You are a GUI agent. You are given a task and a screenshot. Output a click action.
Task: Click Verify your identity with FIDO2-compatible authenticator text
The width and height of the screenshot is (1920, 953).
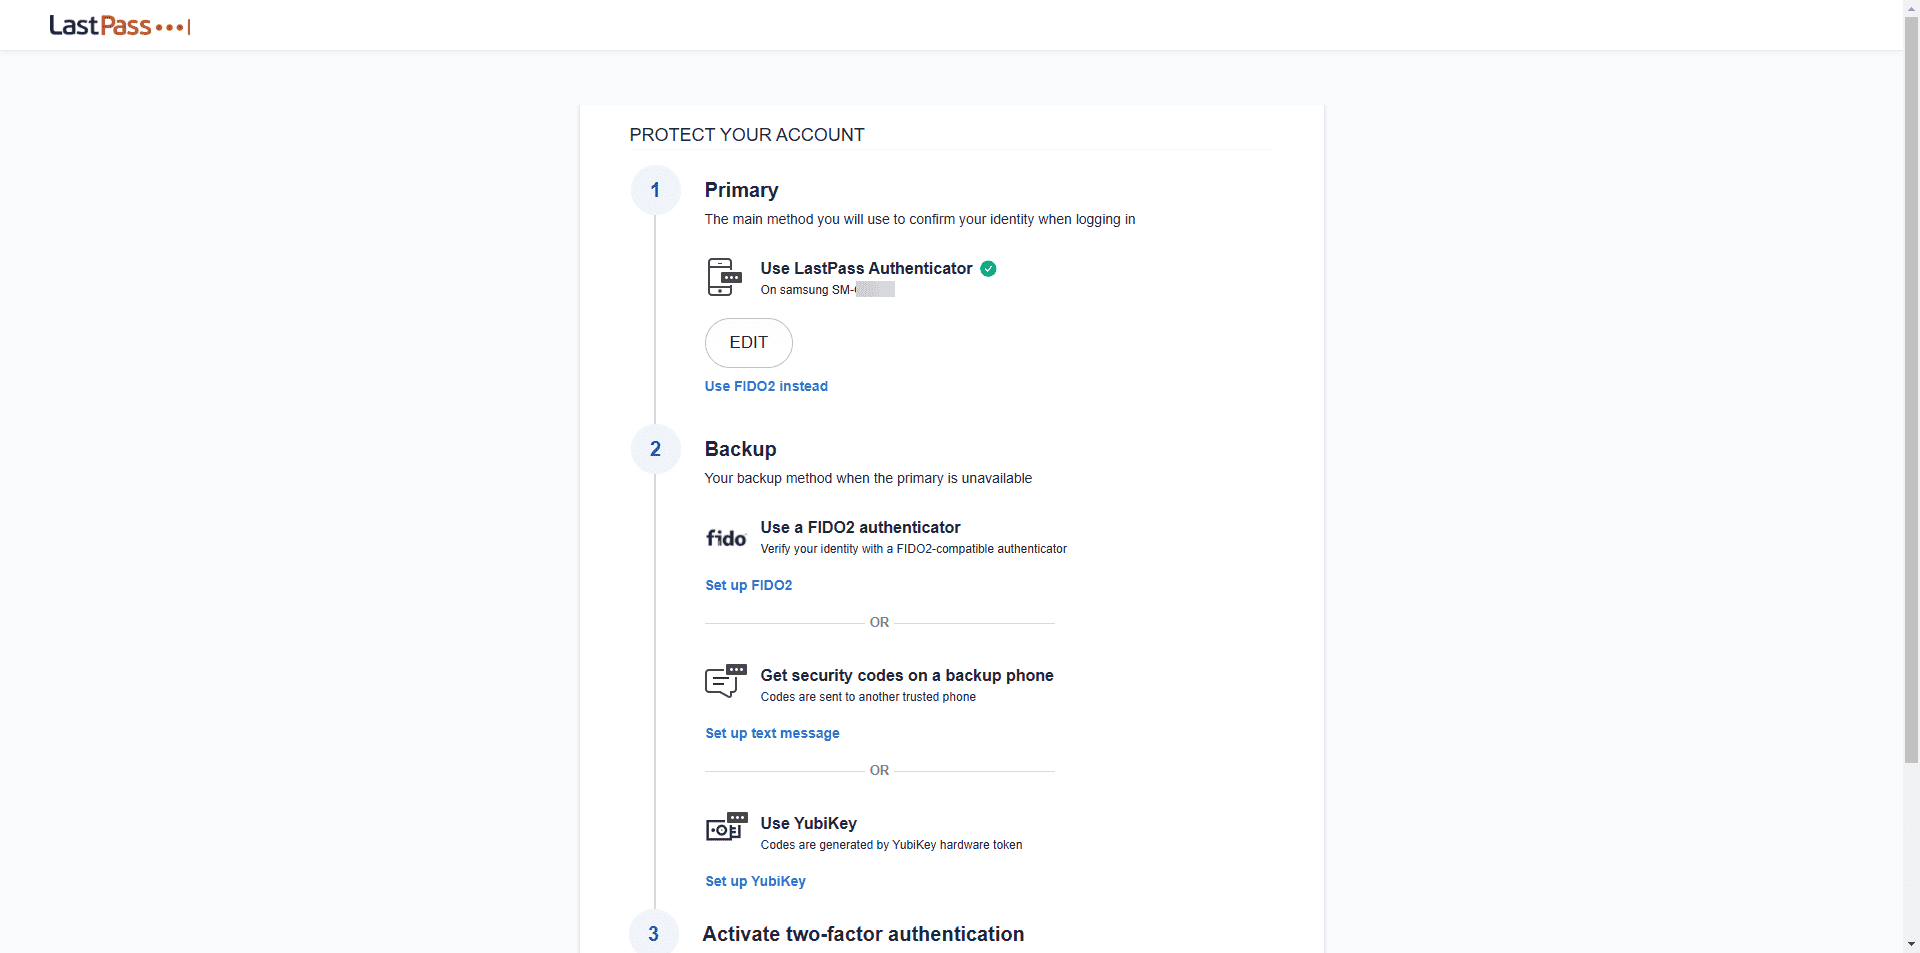[x=913, y=549]
